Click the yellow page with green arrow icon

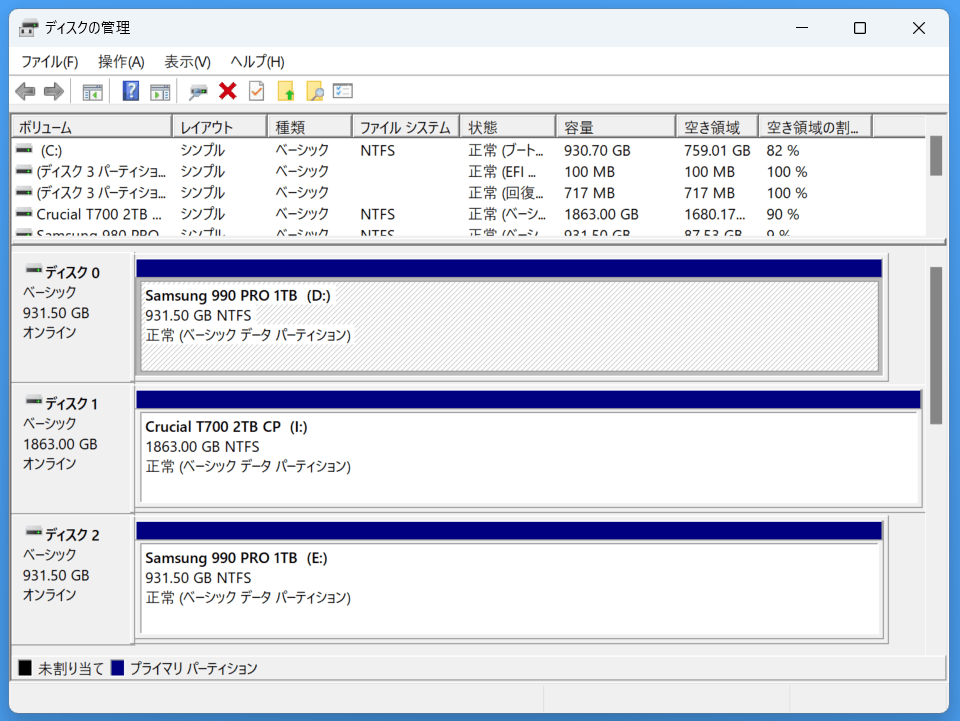tap(286, 91)
